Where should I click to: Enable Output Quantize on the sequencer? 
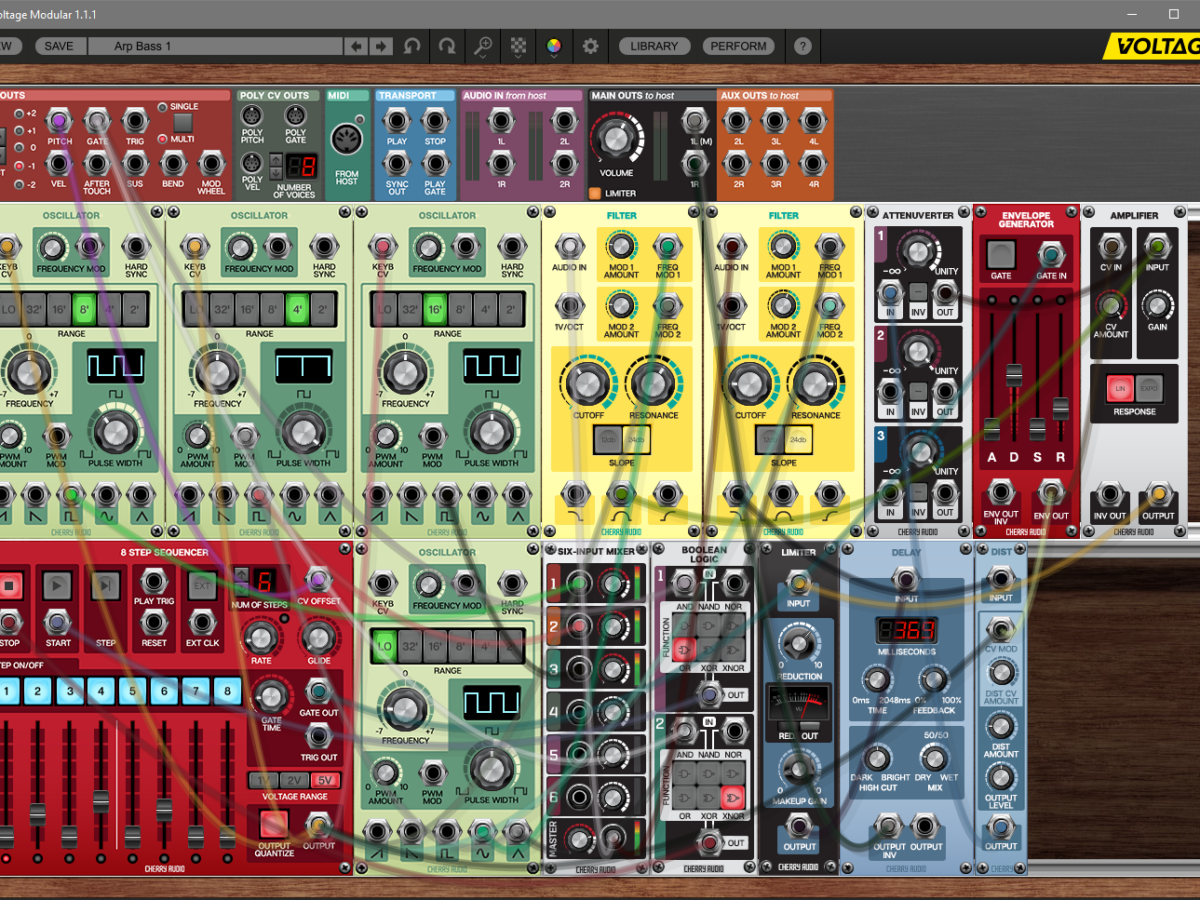273,824
